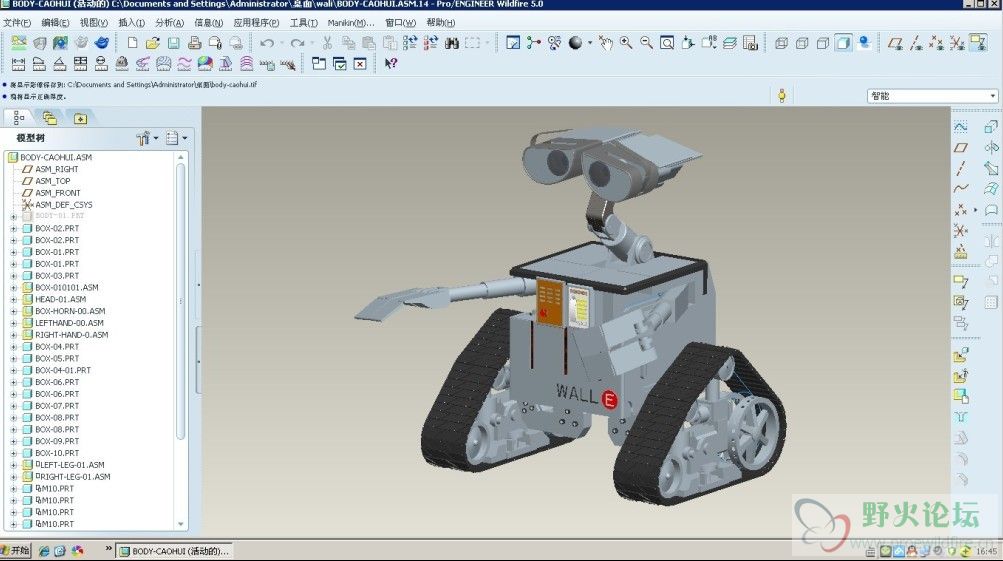Click the model tree vertical scrollbar

tap(181, 301)
